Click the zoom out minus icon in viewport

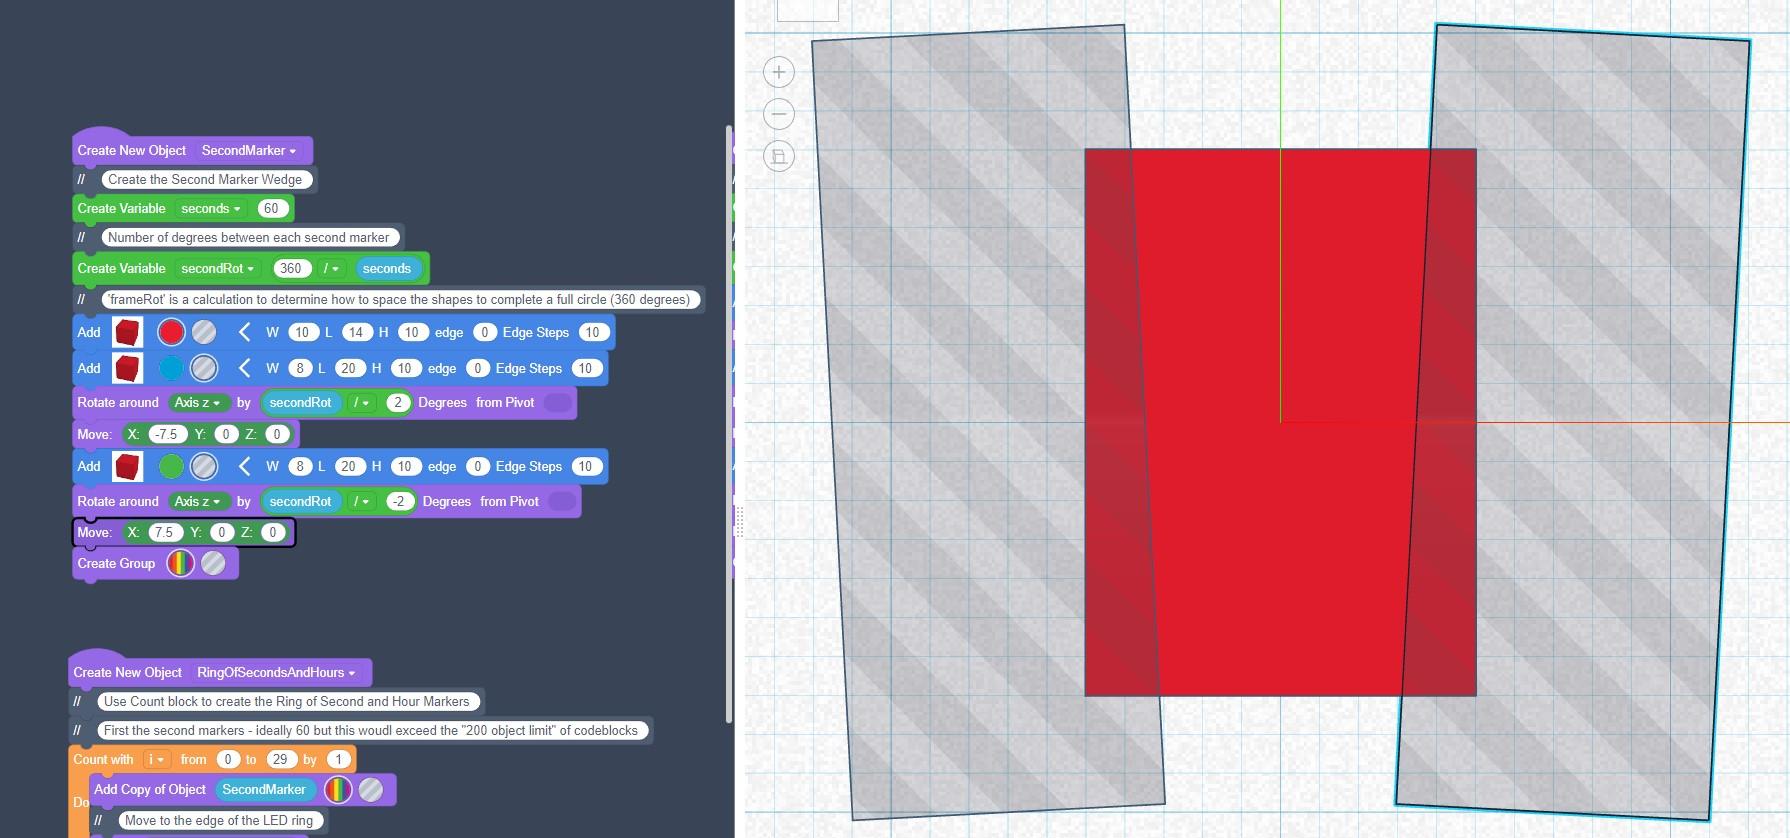[779, 114]
